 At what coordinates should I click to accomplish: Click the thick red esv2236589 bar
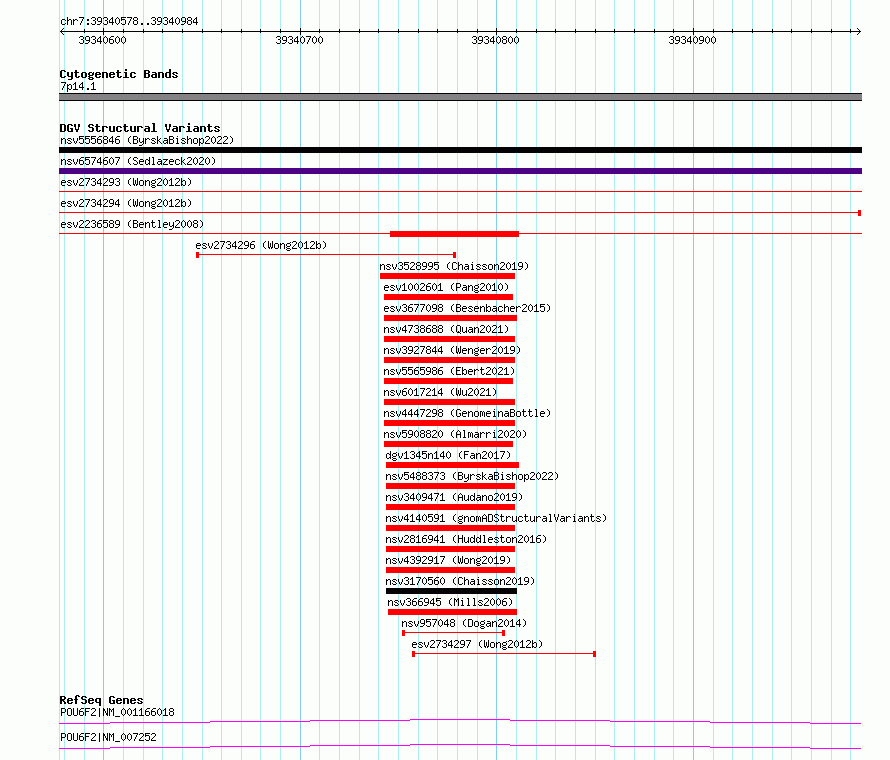(x=455, y=234)
